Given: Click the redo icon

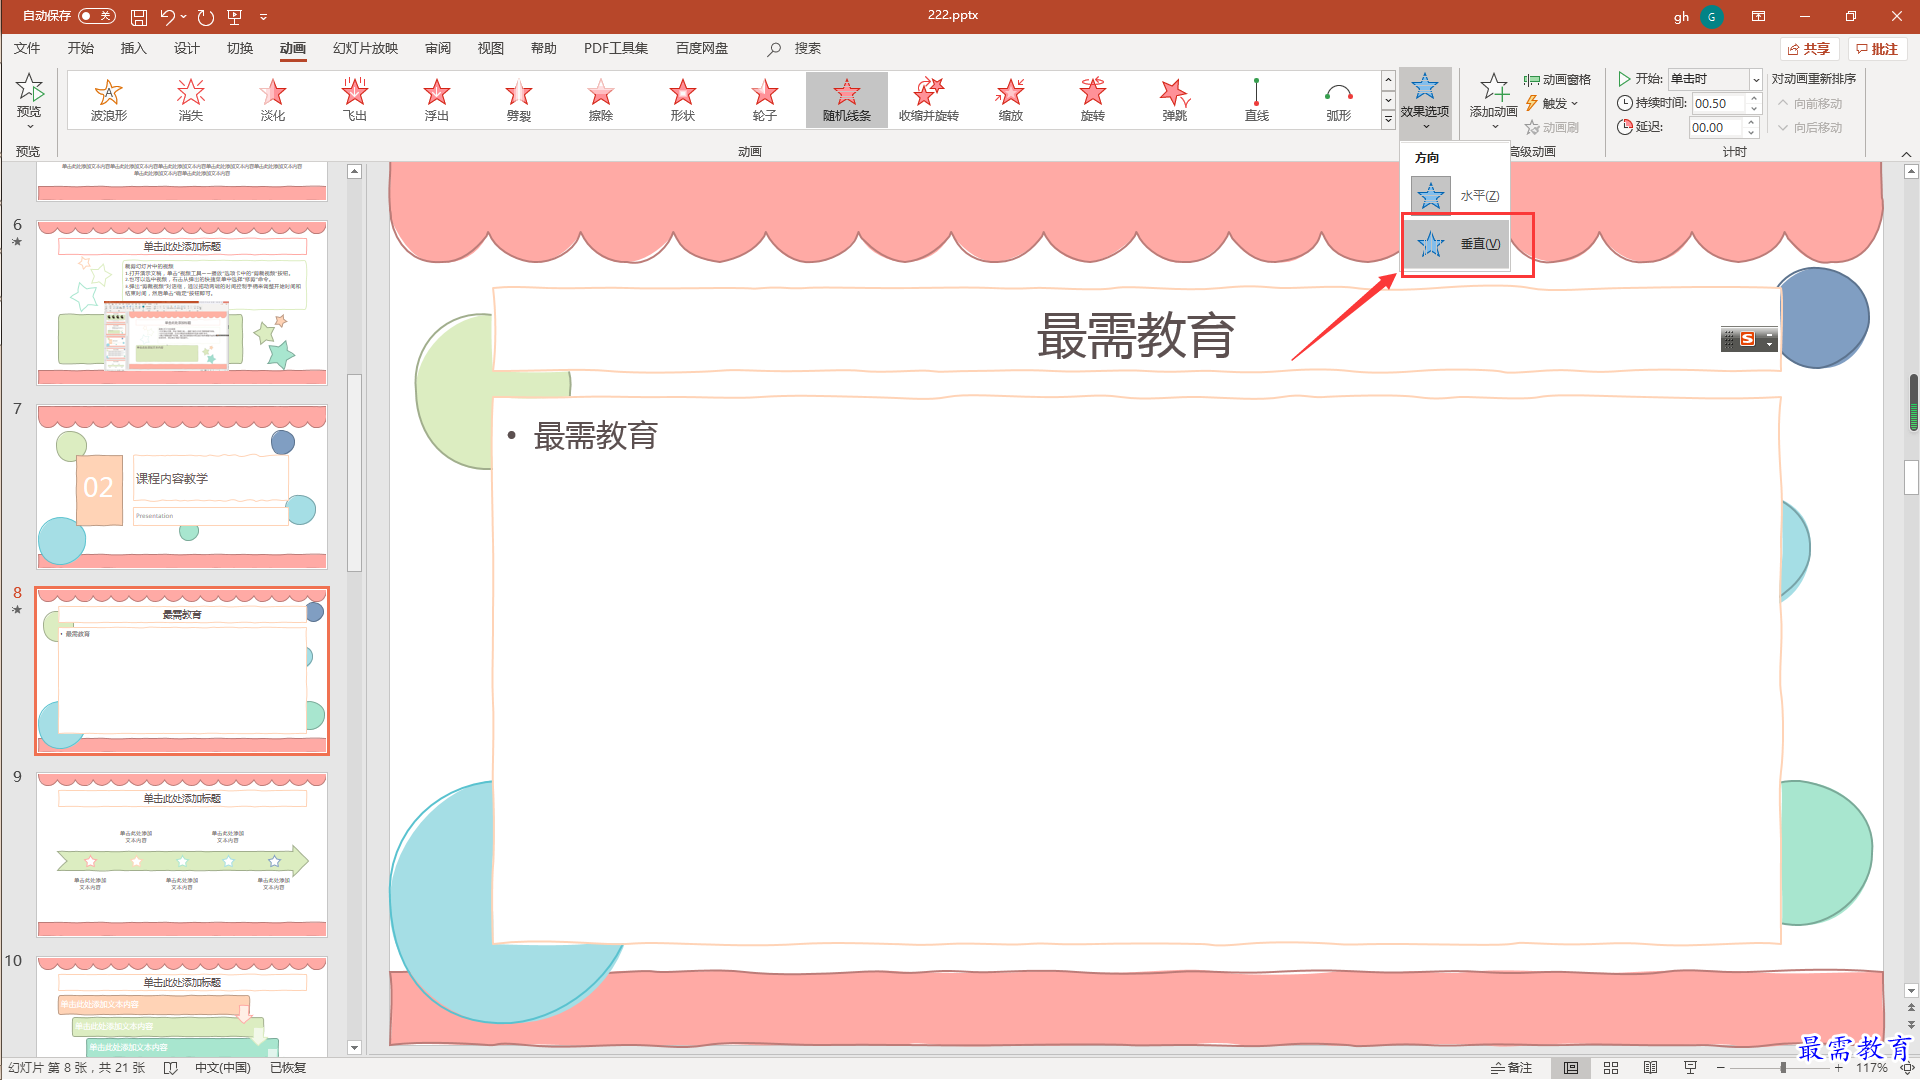Looking at the screenshot, I should (205, 17).
